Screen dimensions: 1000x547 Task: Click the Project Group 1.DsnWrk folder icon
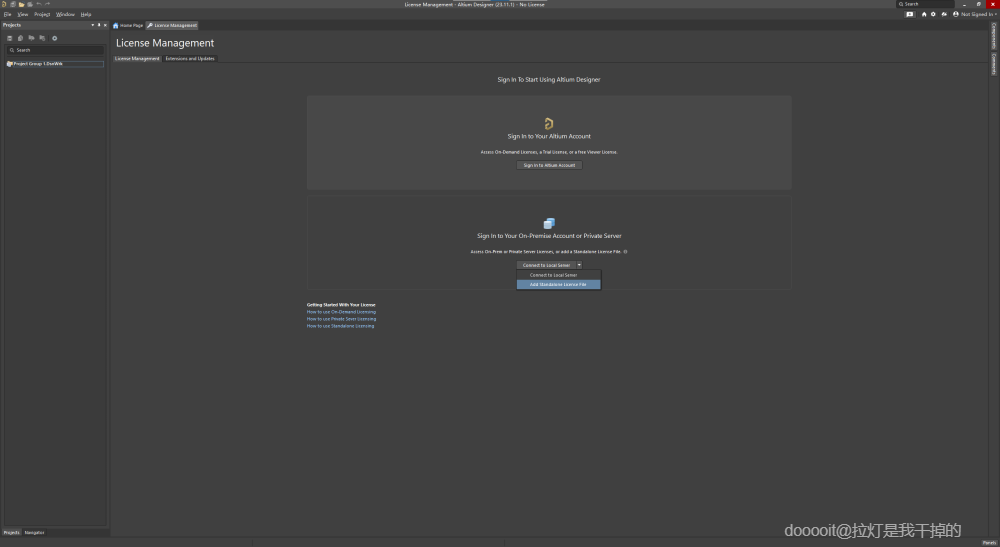point(10,64)
